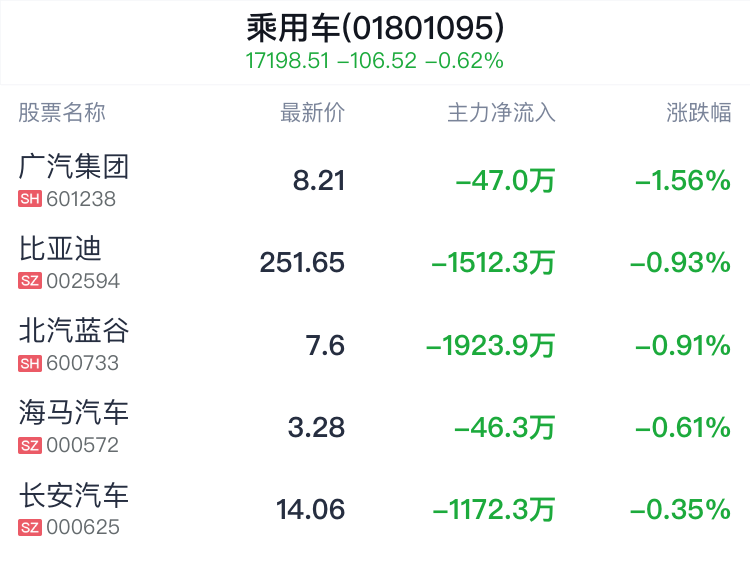
Task: Select the 北汽蓝谷 stock name
Action: click(75, 330)
